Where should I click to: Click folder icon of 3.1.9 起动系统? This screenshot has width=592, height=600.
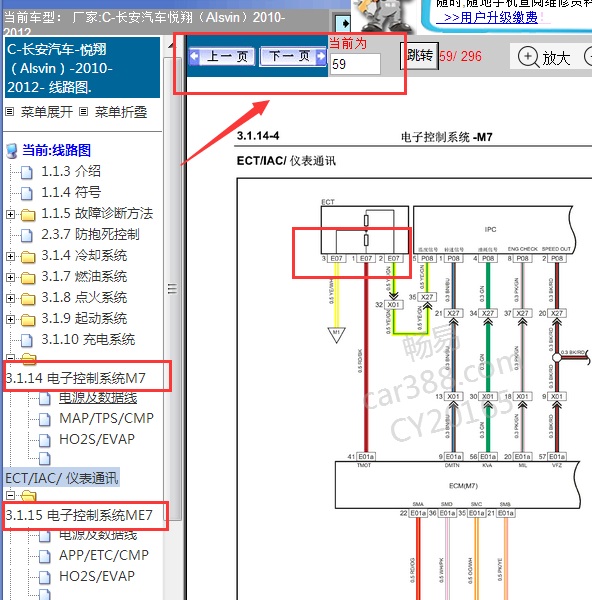(28, 320)
